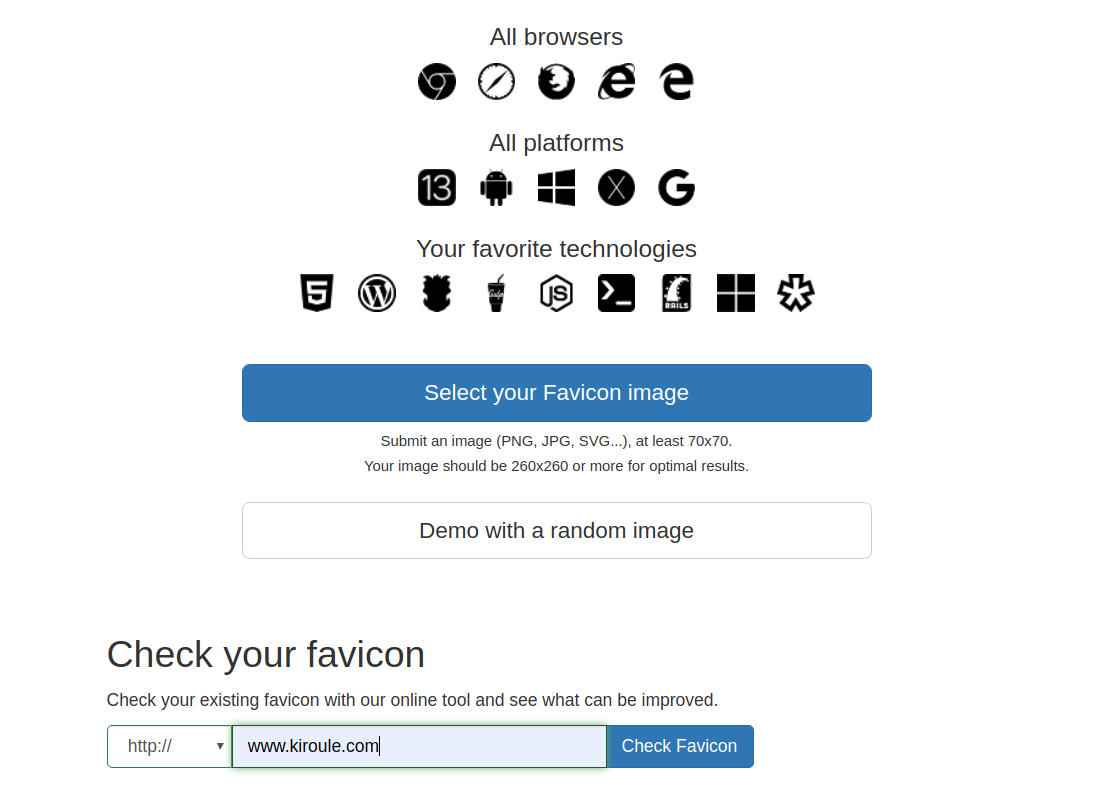Click the www.kiroule.com URL input field

[x=419, y=746]
